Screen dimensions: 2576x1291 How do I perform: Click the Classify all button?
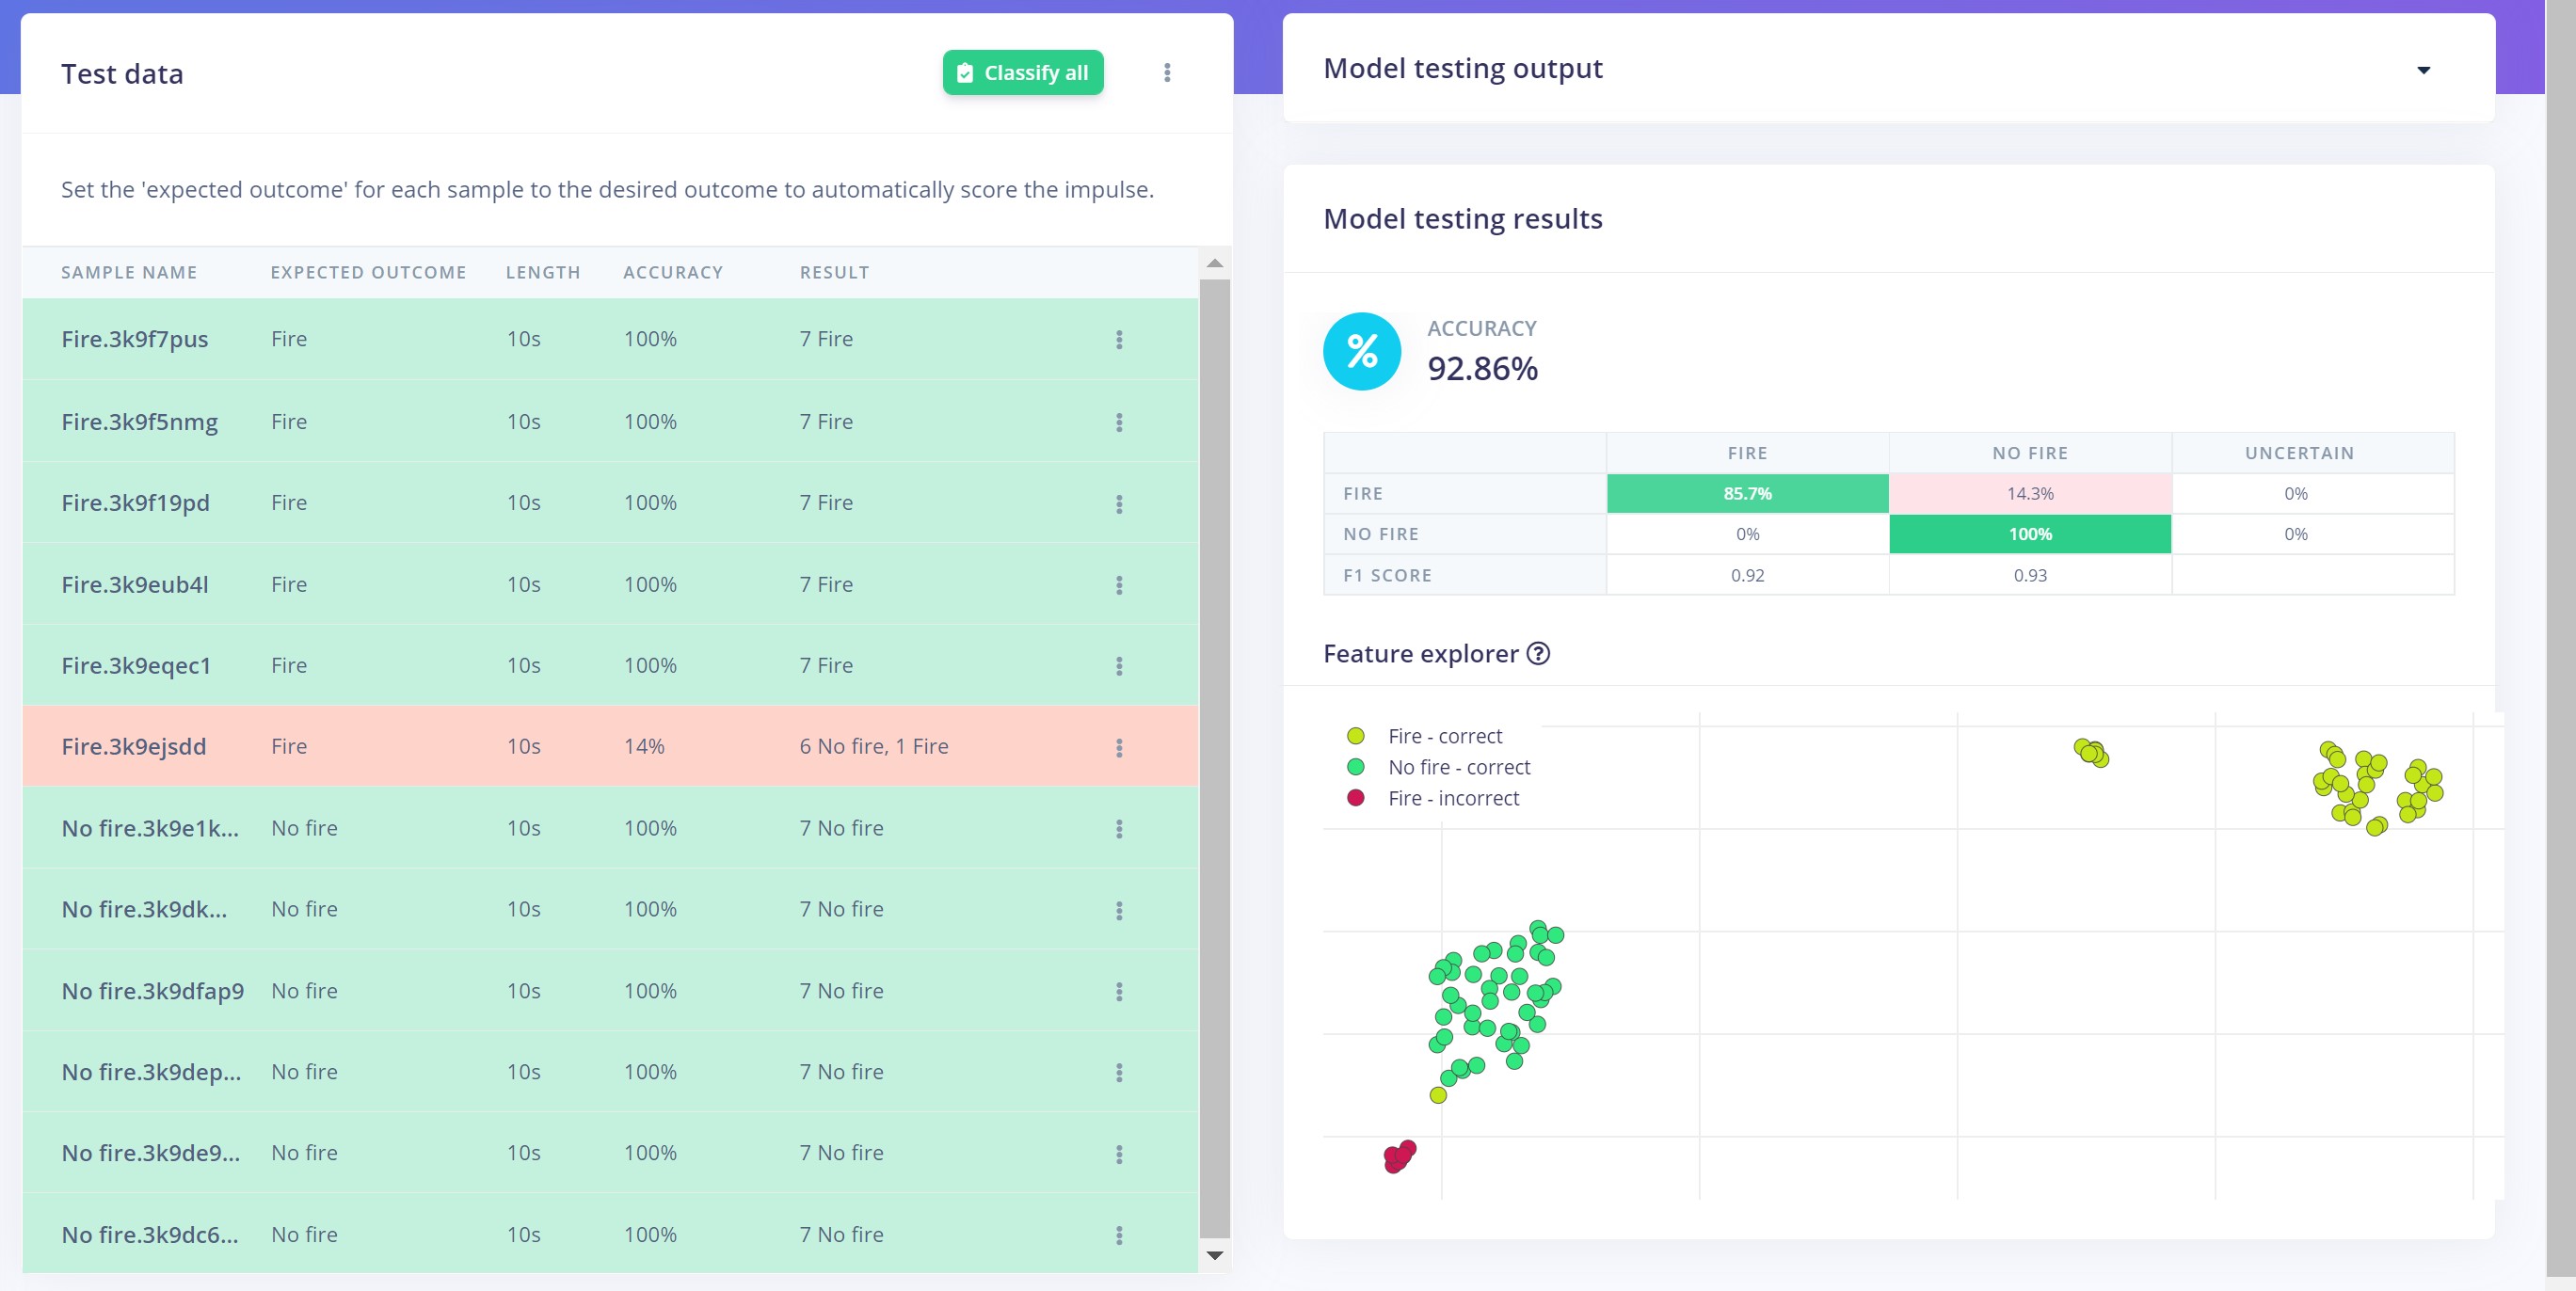click(1023, 73)
